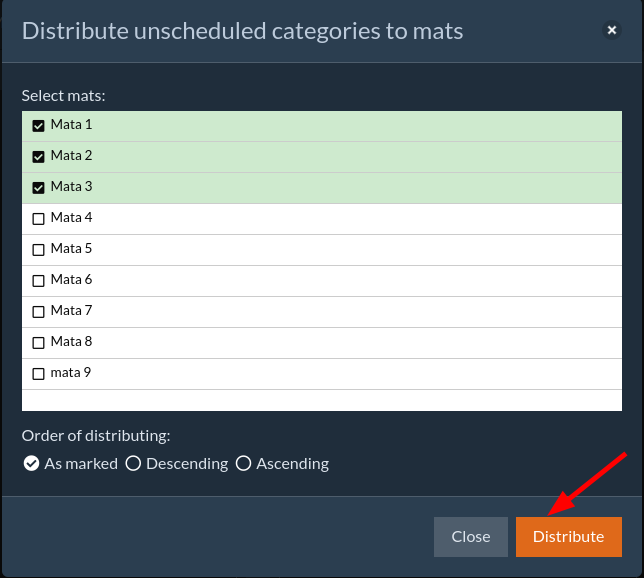644x578 pixels.
Task: Check the mata 9 checkbox
Action: pos(39,374)
